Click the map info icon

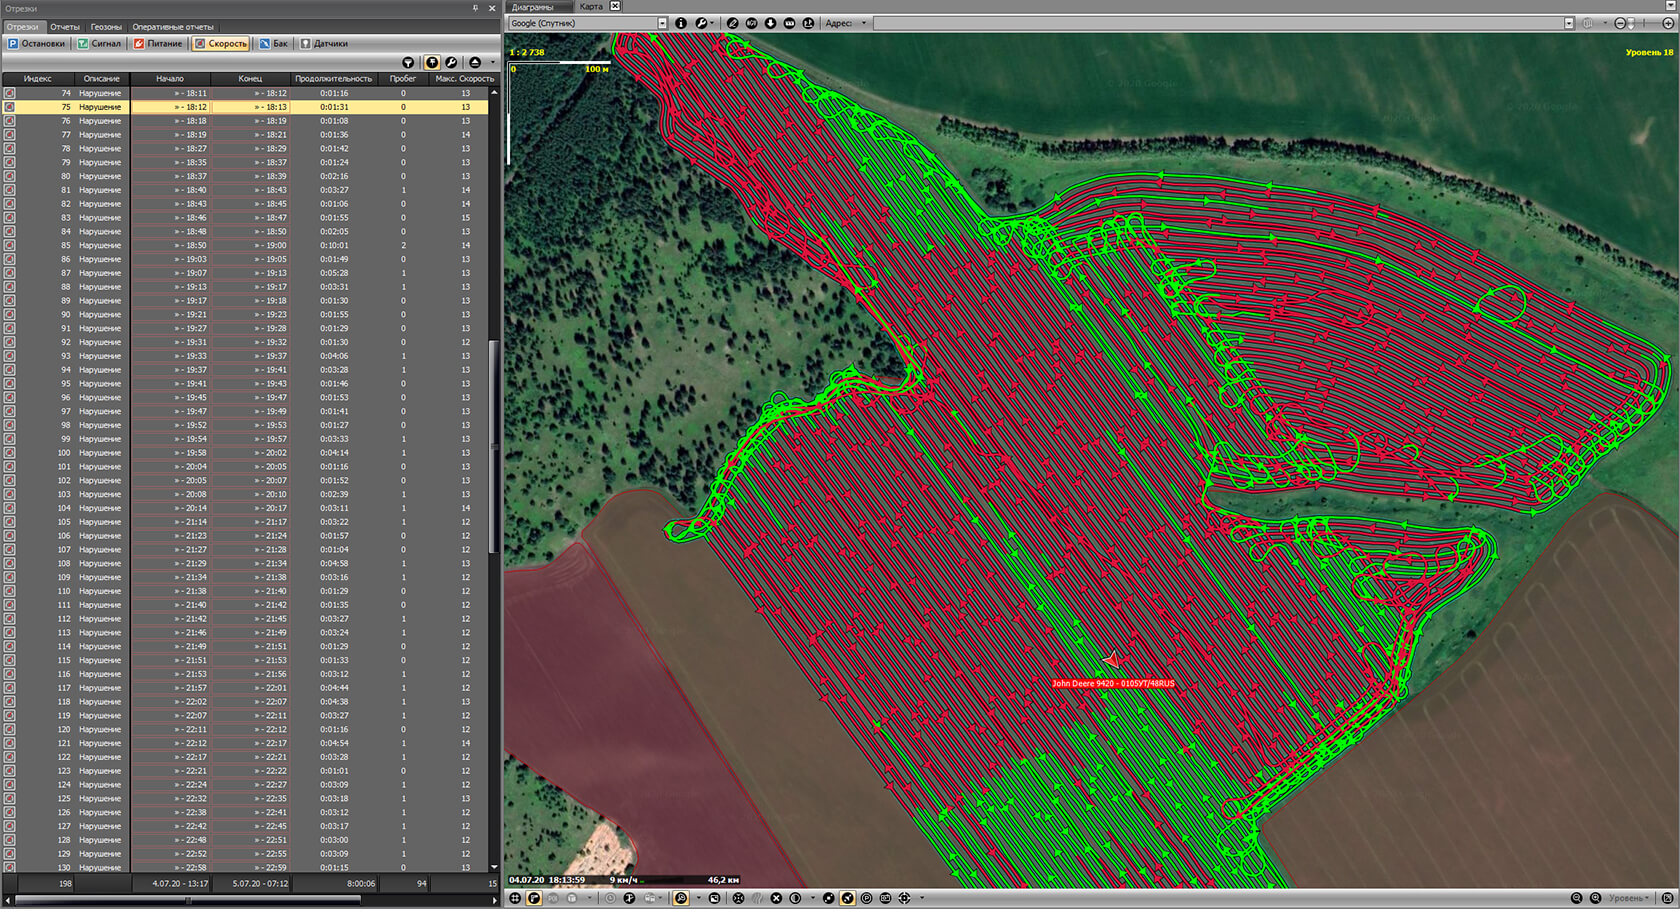pos(681,23)
